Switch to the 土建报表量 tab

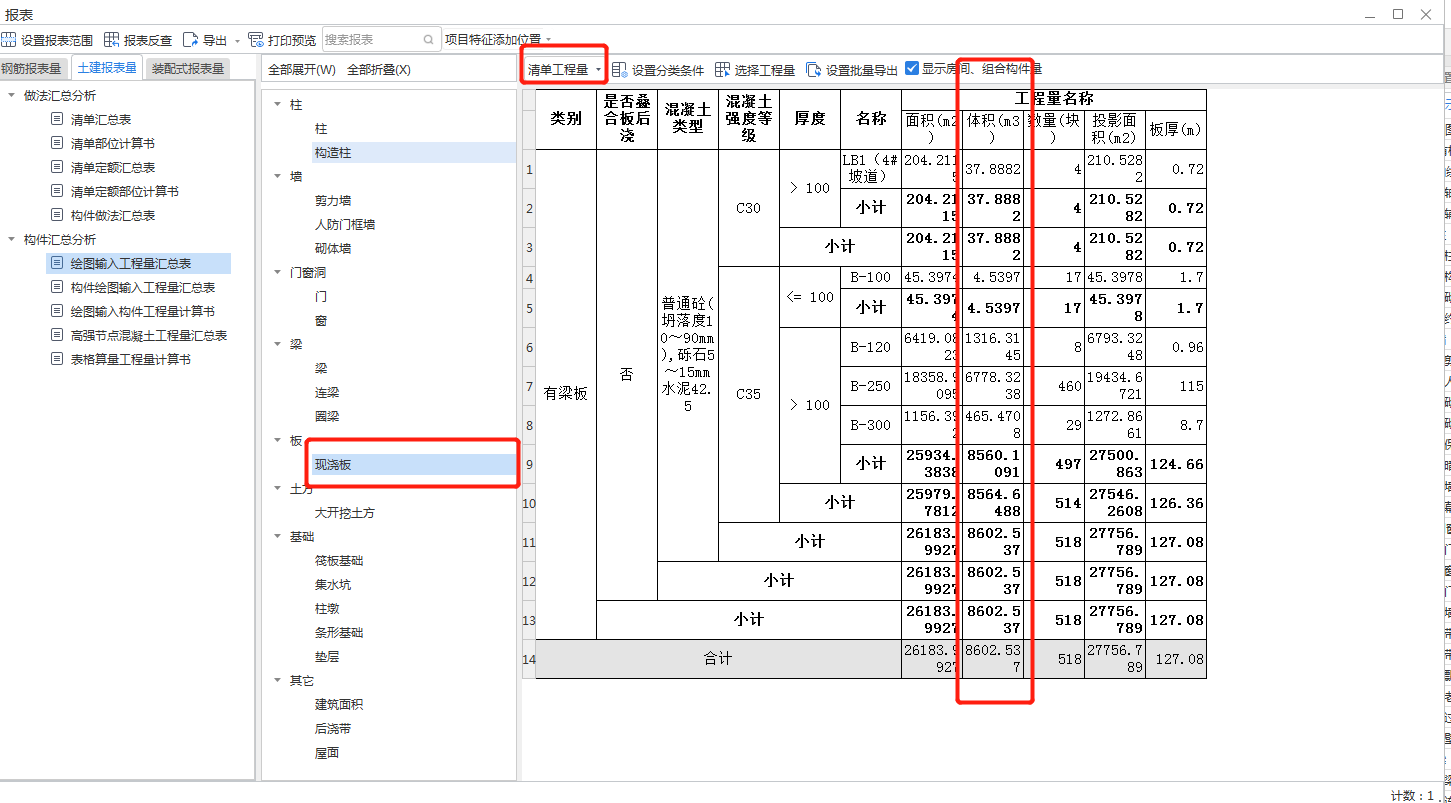107,68
